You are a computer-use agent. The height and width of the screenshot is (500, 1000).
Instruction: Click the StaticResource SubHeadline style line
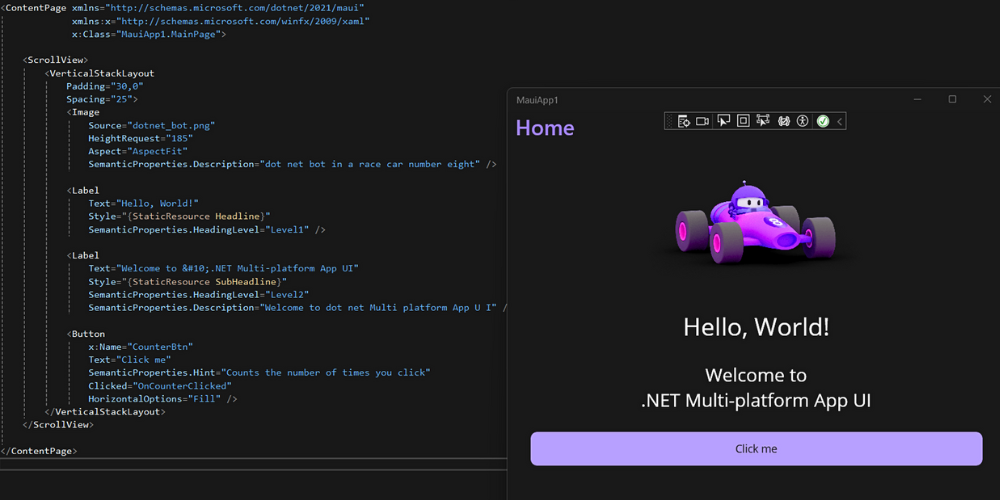coord(188,281)
